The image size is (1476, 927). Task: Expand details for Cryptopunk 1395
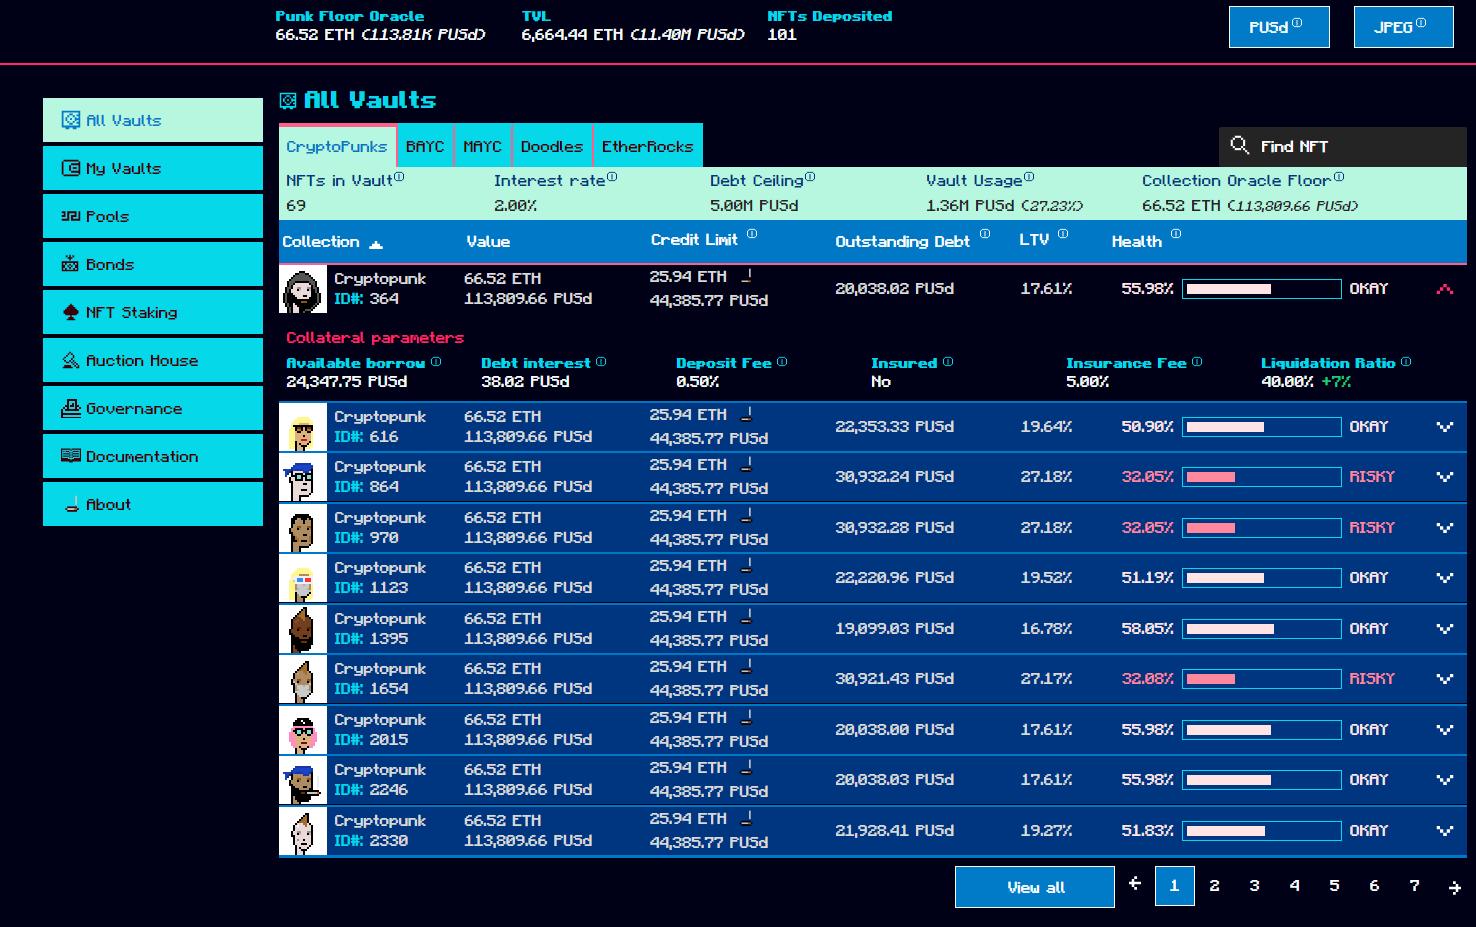(x=1444, y=629)
